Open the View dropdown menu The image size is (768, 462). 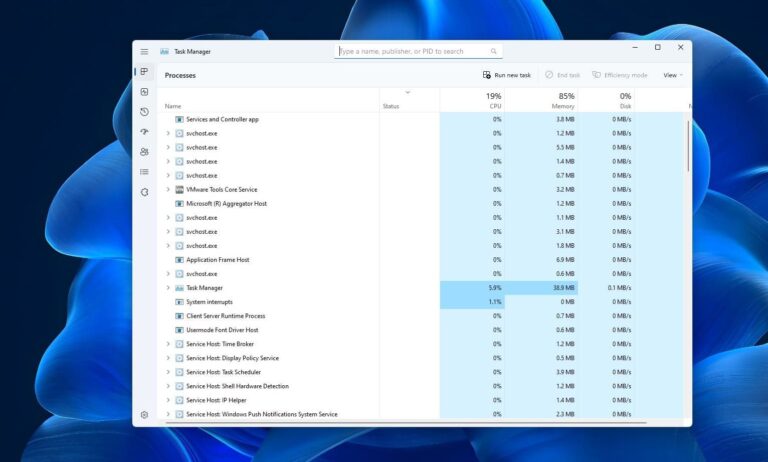[673, 75]
